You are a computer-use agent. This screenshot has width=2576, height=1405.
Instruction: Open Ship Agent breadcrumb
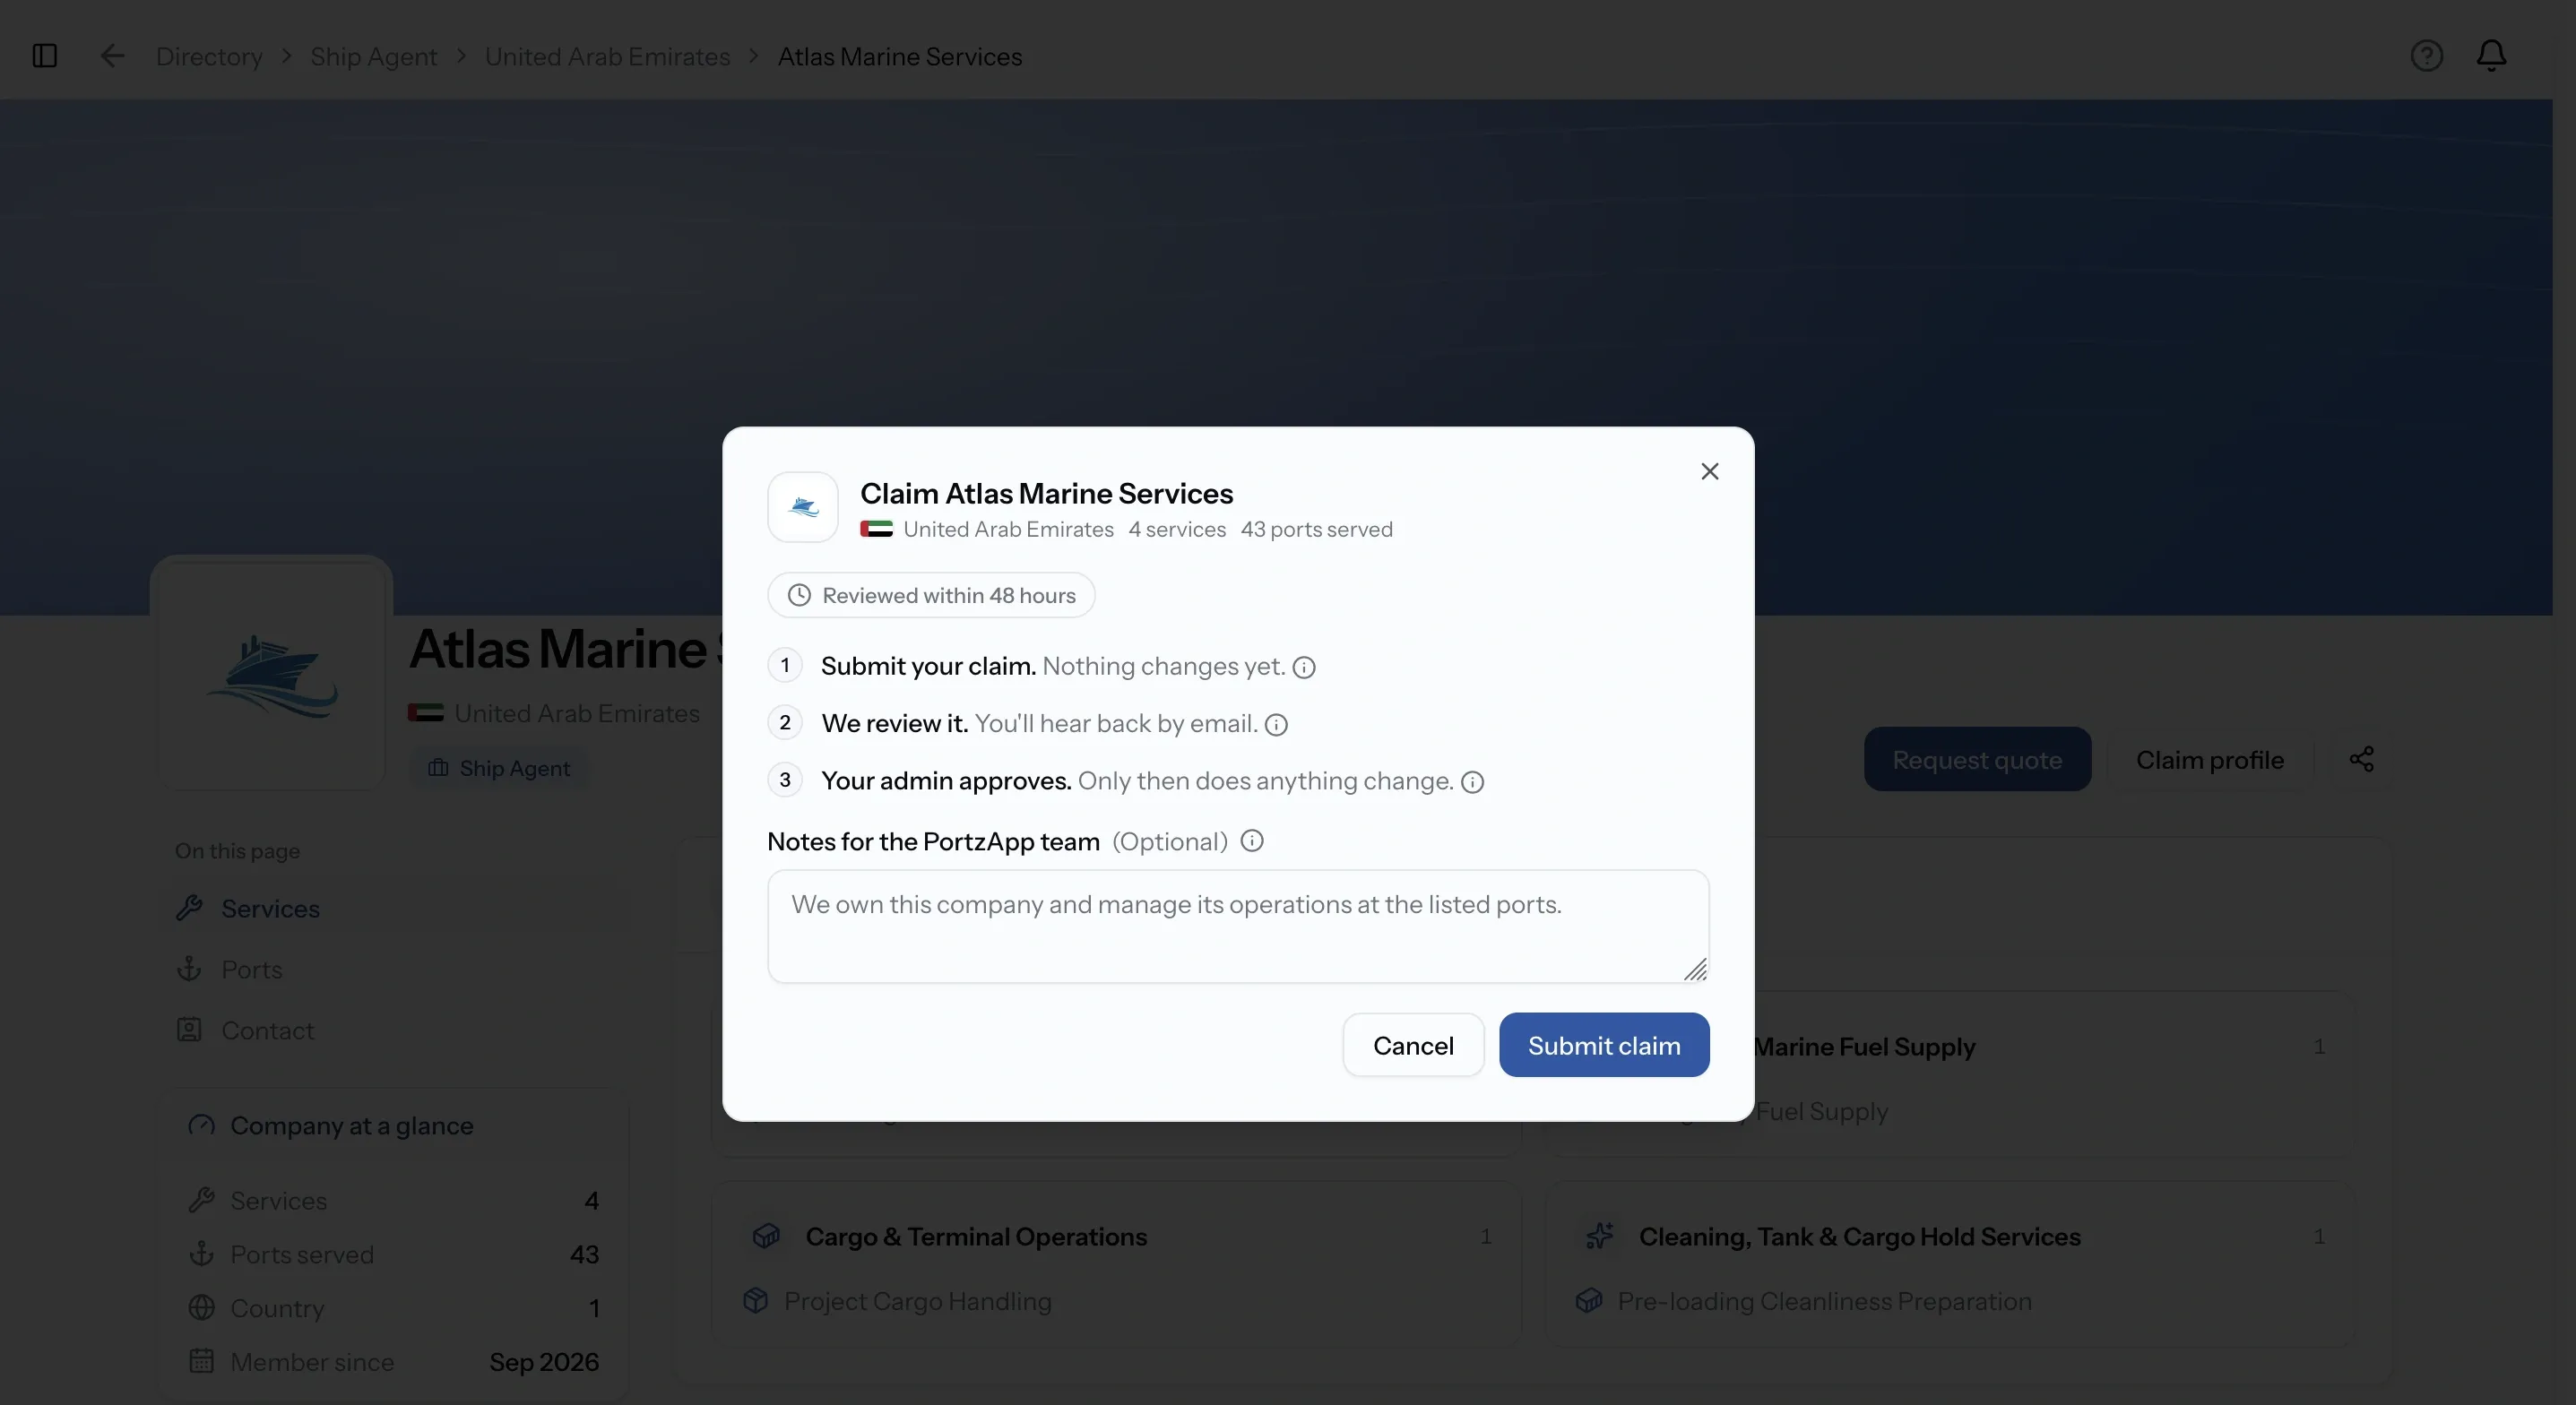click(x=374, y=56)
